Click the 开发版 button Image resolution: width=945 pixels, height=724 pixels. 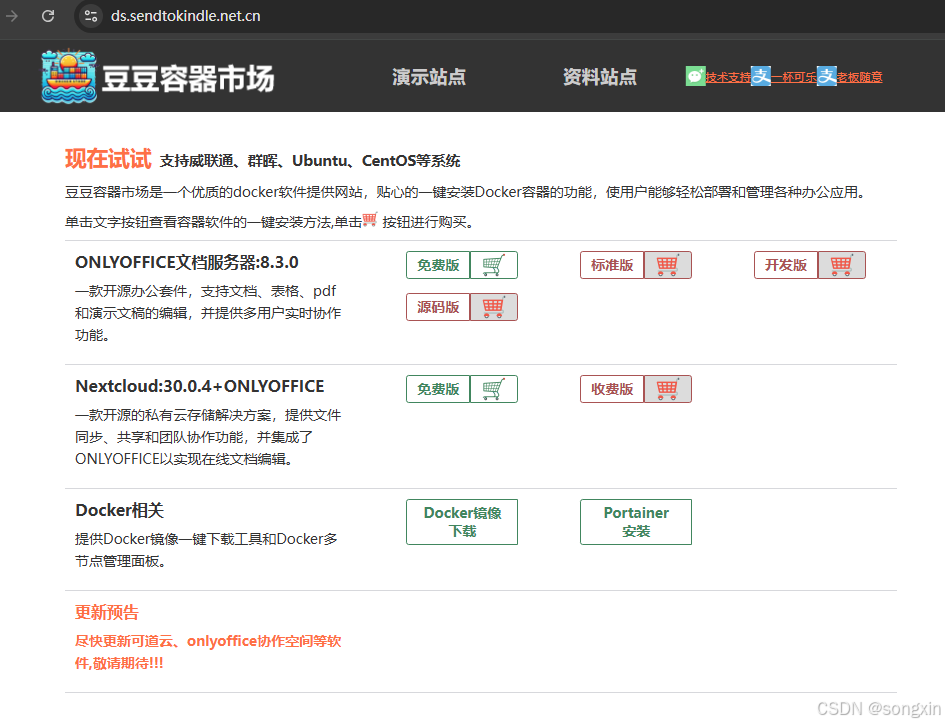pos(786,265)
